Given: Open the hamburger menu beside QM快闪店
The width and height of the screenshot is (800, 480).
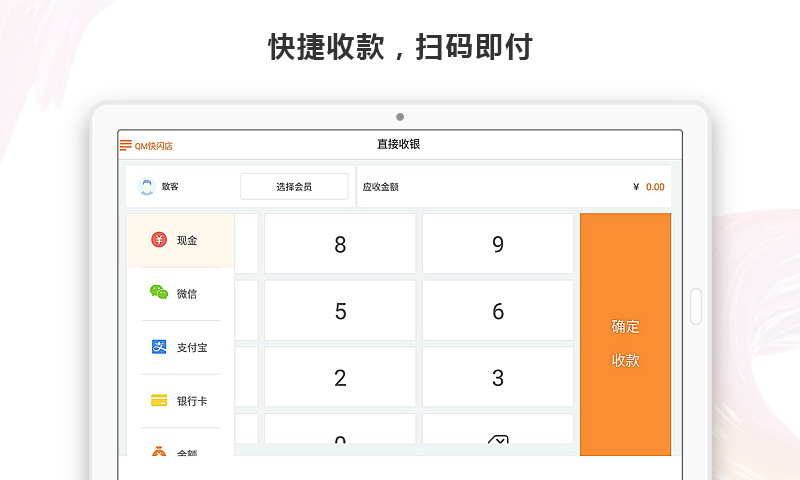Looking at the screenshot, I should 125,145.
